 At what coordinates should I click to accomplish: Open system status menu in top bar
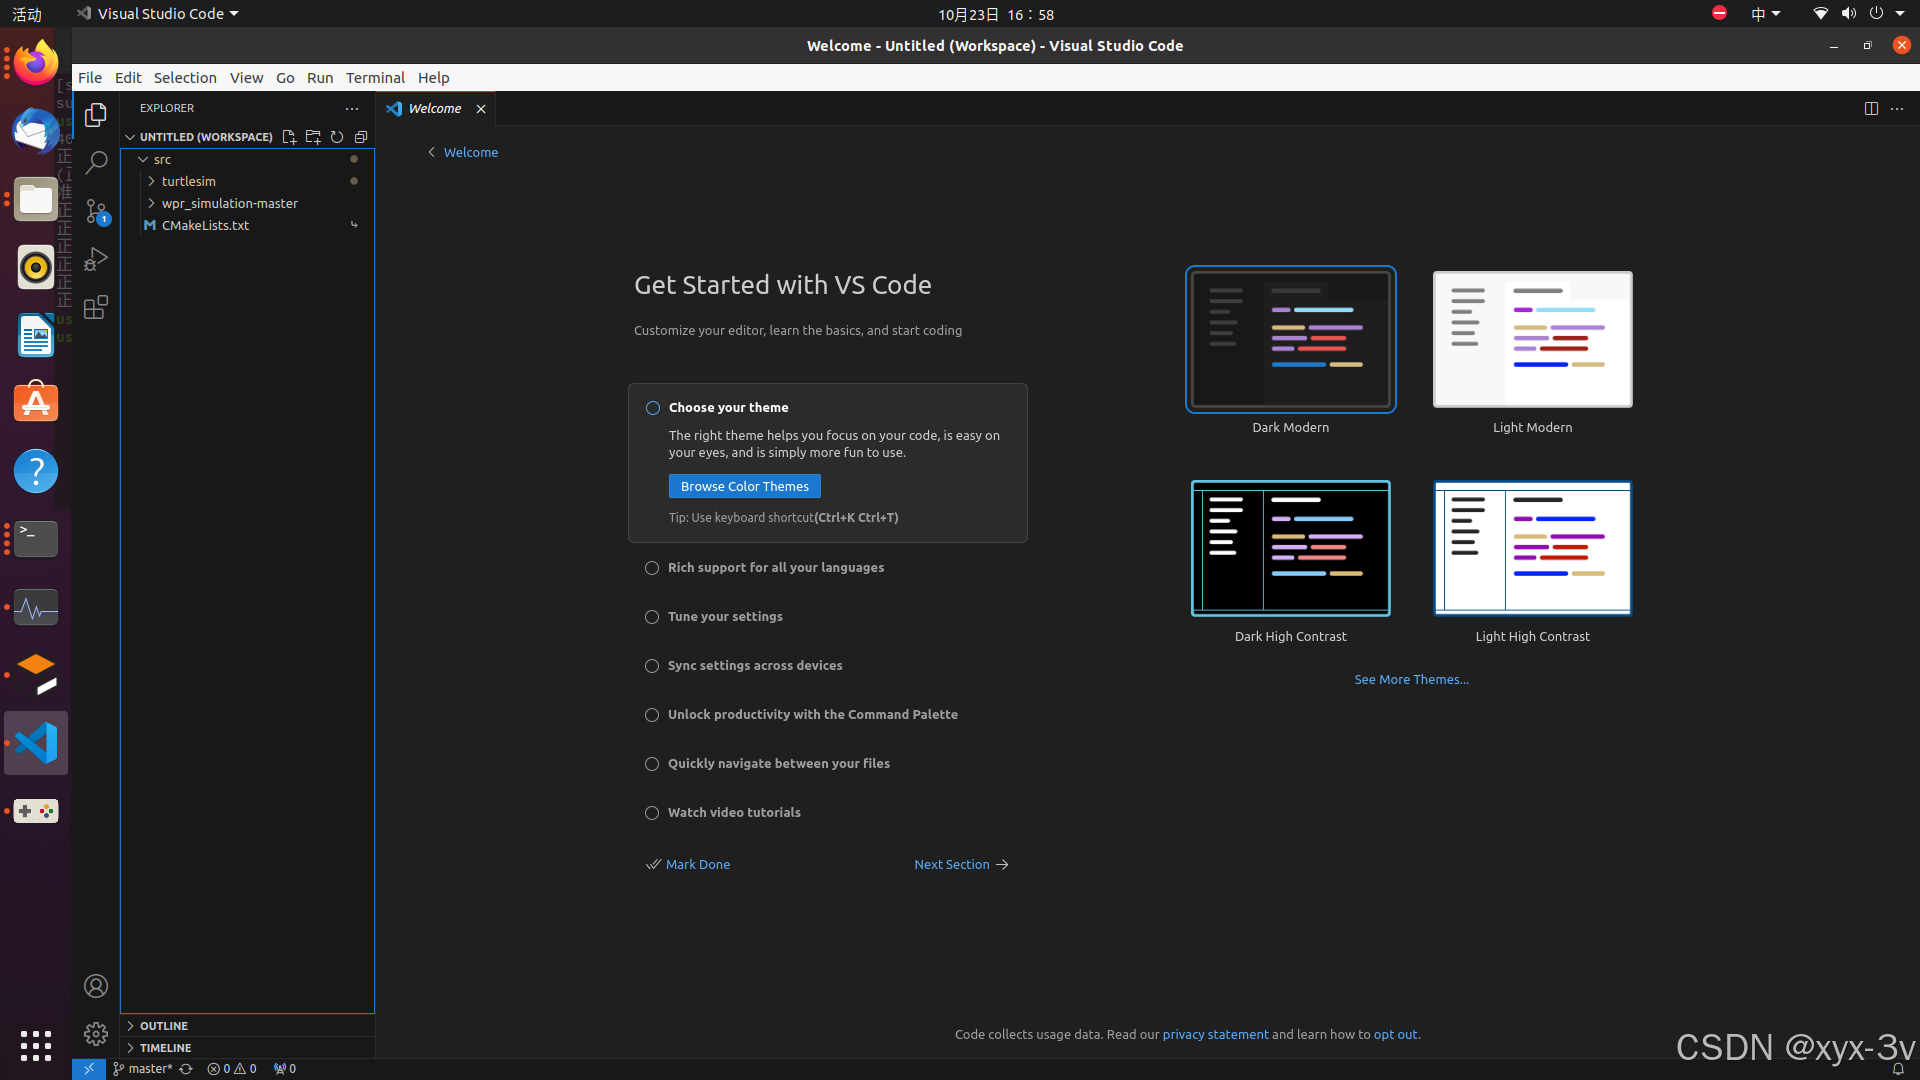pos(1859,14)
